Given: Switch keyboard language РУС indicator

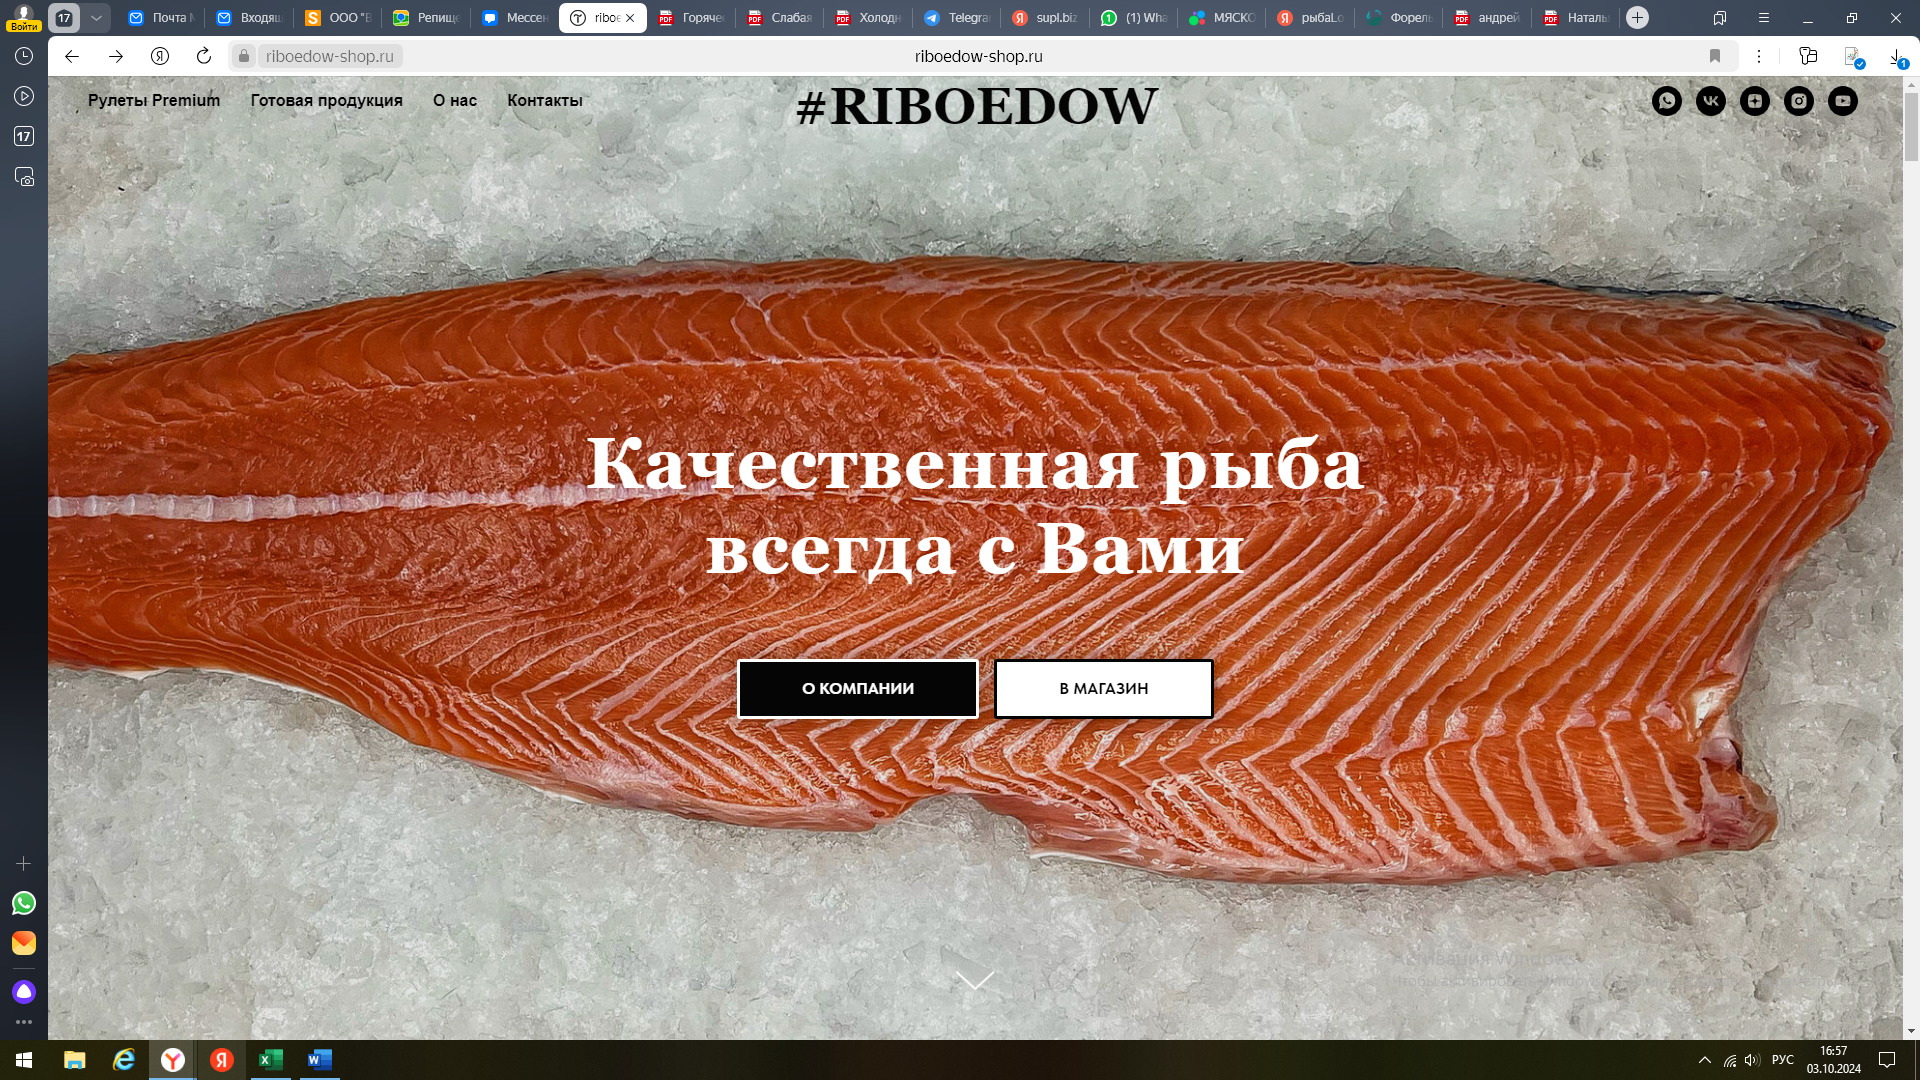Looking at the screenshot, I should pos(1783,1060).
